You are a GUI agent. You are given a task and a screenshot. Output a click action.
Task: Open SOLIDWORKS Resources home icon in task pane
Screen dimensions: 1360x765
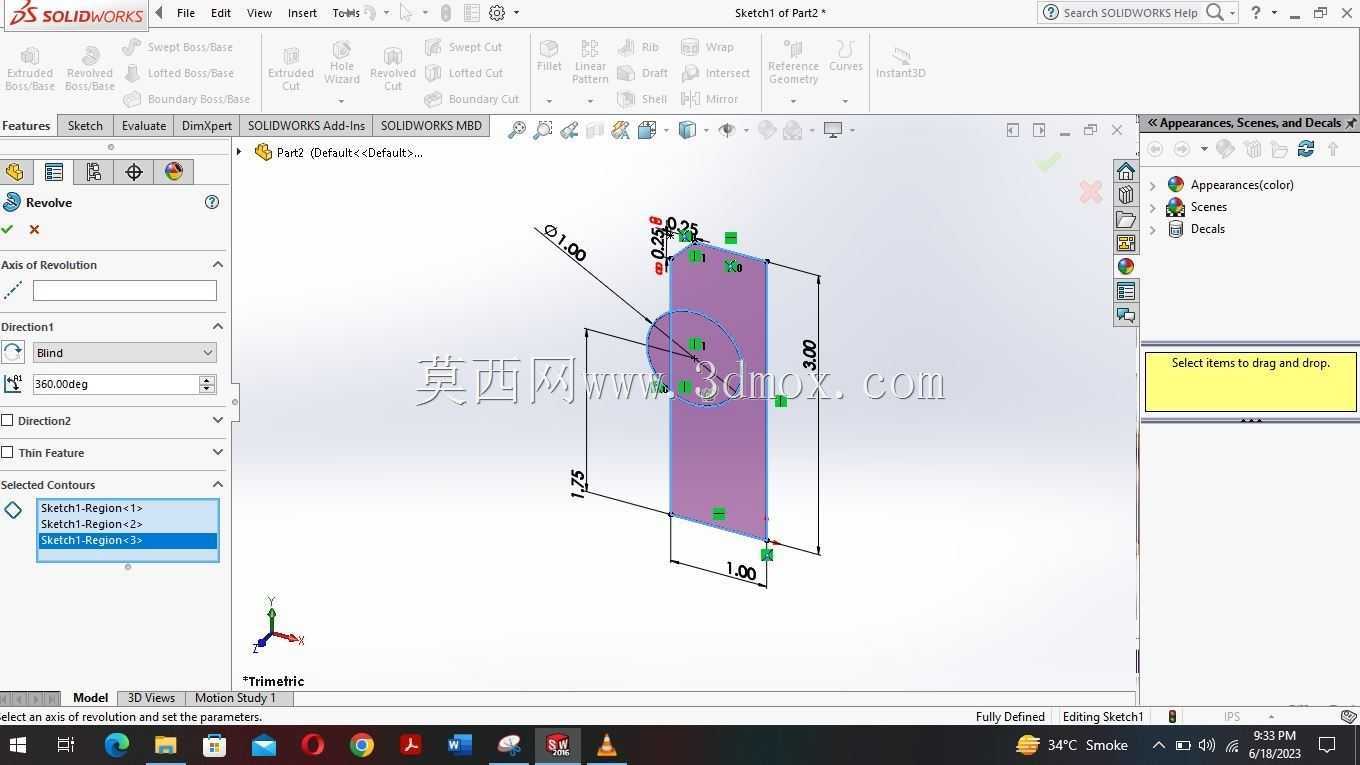(x=1126, y=171)
